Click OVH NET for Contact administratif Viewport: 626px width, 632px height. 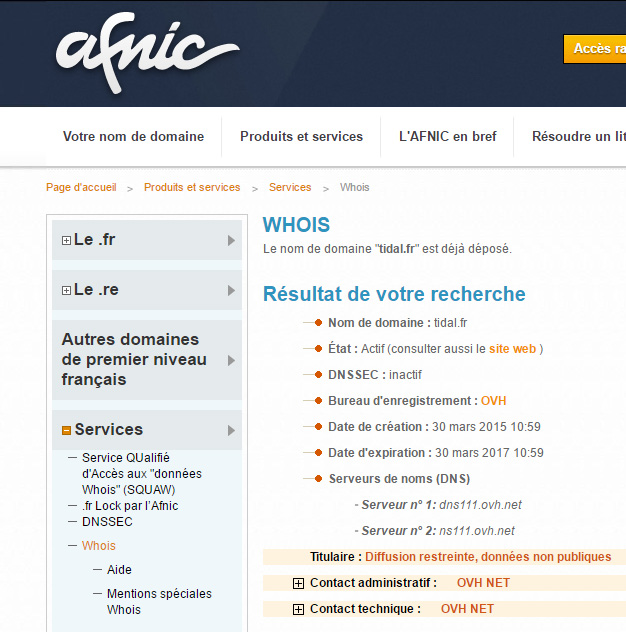pyautogui.click(x=483, y=583)
